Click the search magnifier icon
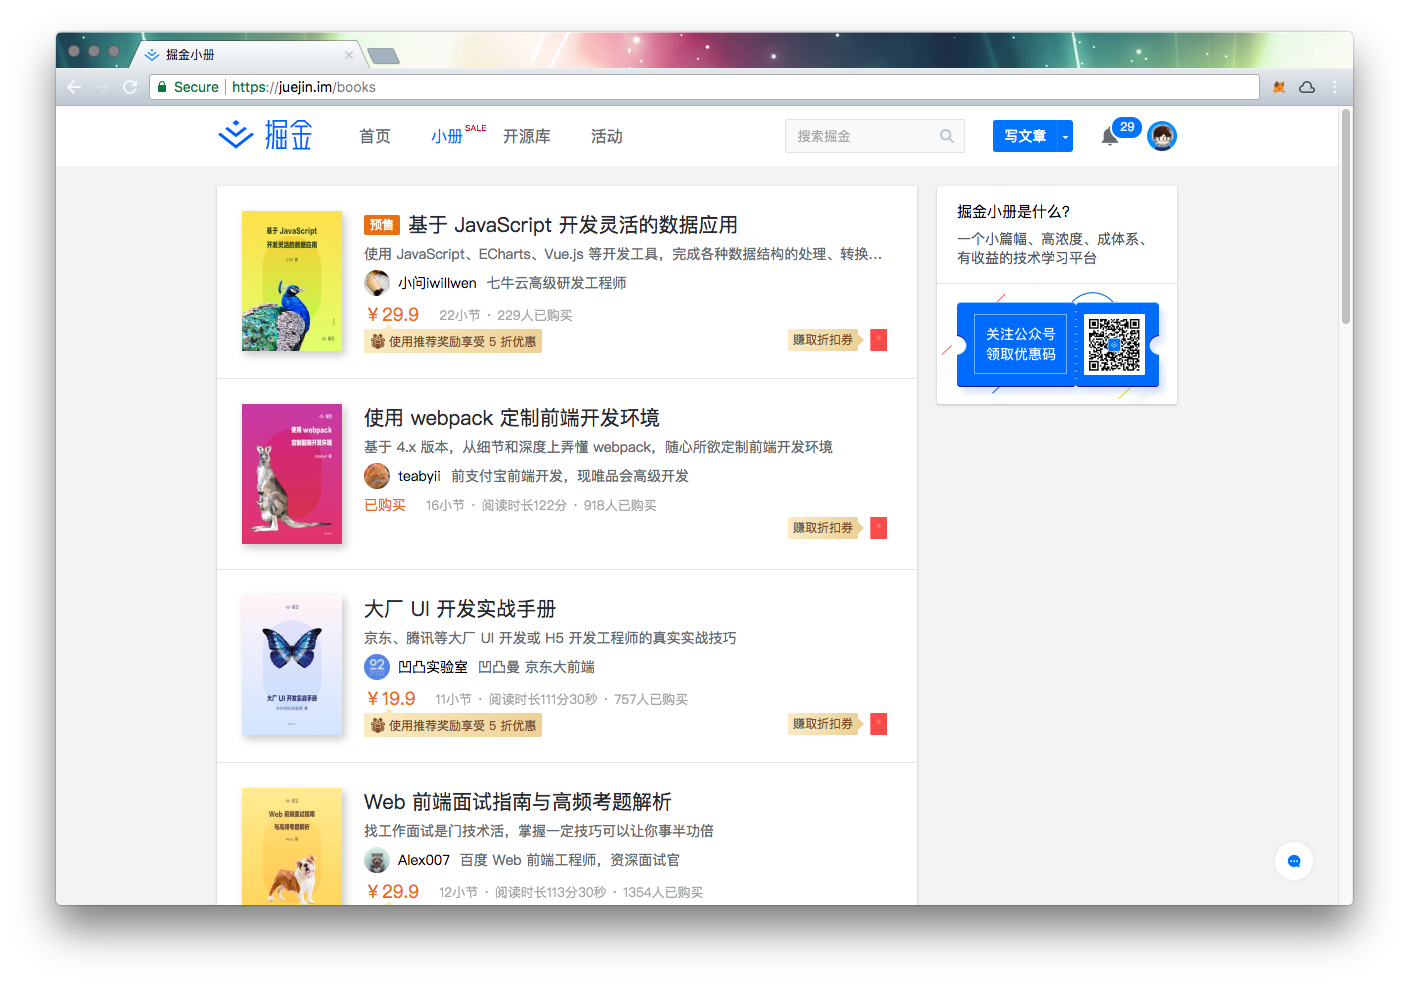 pyautogui.click(x=946, y=136)
